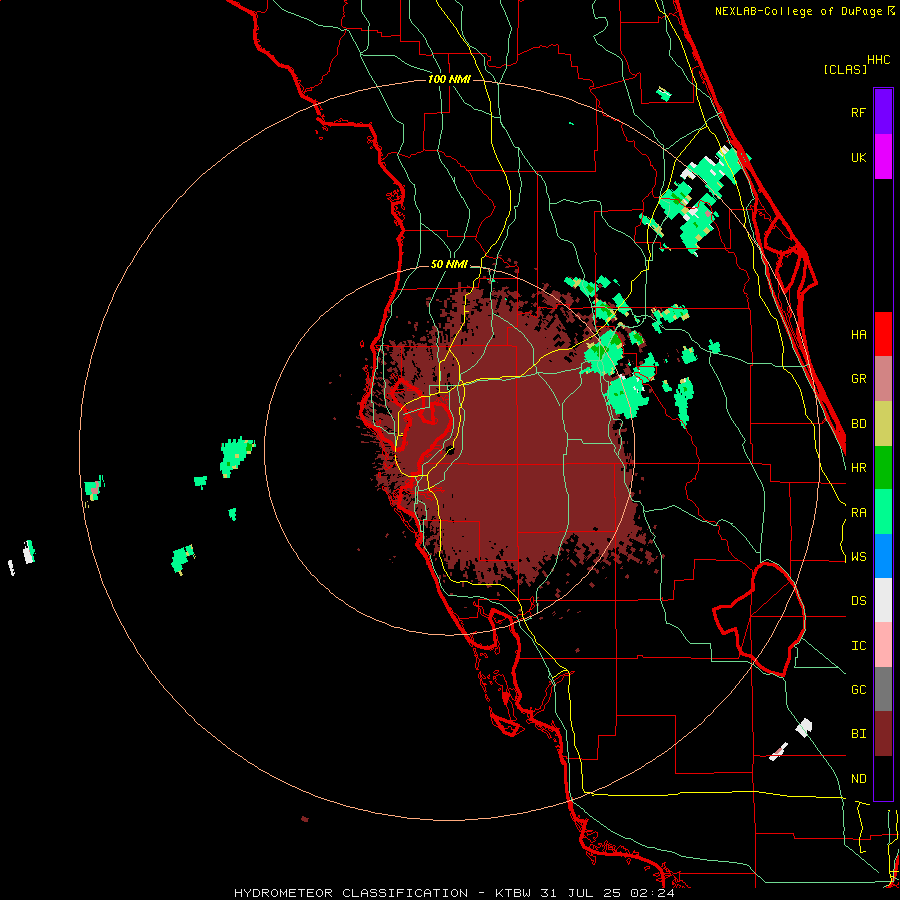
Task: Click the DS white legend swatch
Action: 883,600
